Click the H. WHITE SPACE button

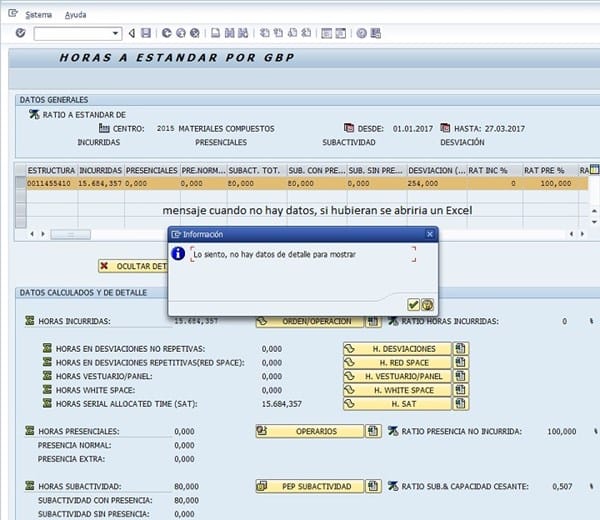click(x=397, y=390)
